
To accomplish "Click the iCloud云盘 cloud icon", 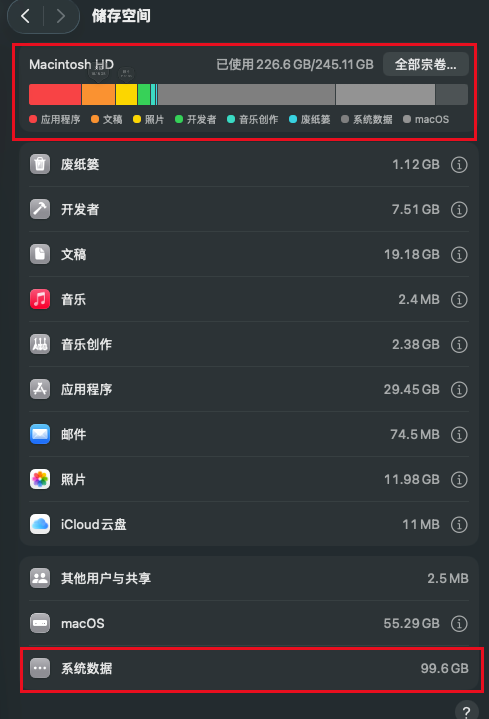I will 40,524.
